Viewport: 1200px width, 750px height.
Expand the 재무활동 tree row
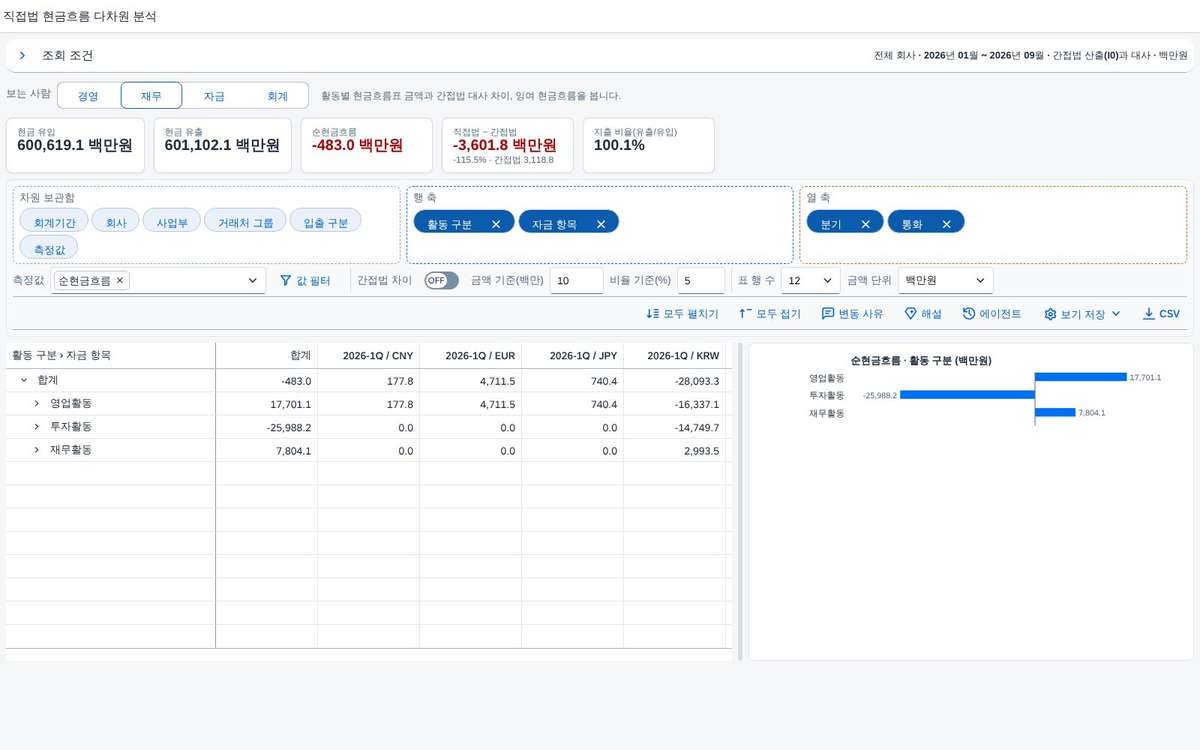pos(36,450)
